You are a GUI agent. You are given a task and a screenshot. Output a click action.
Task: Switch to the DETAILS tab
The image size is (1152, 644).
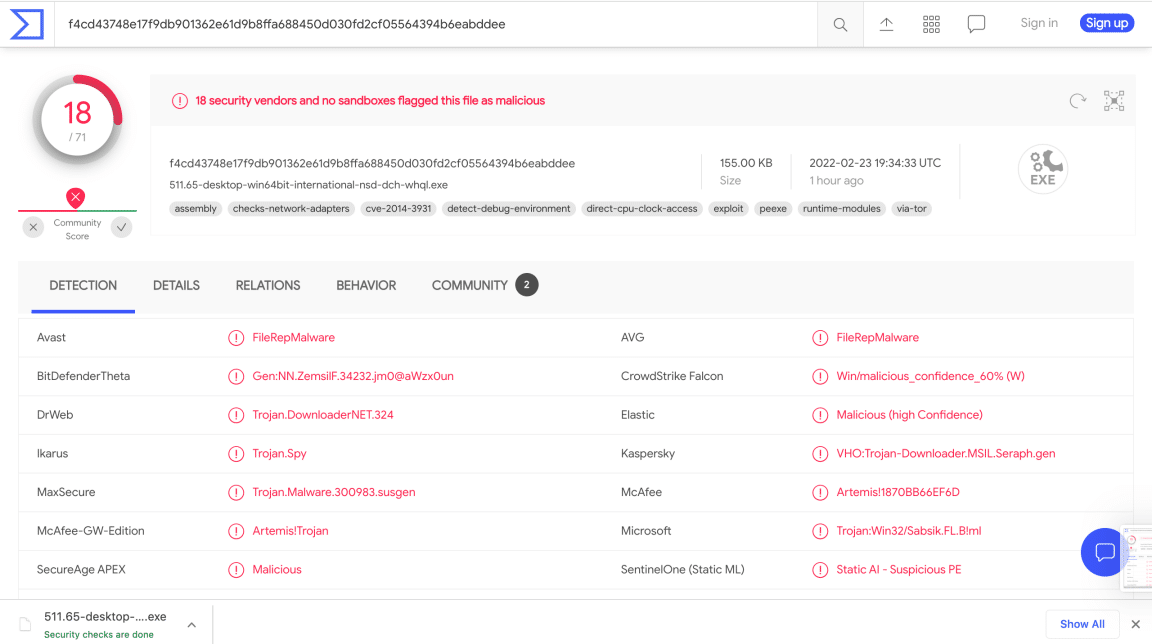(176, 285)
